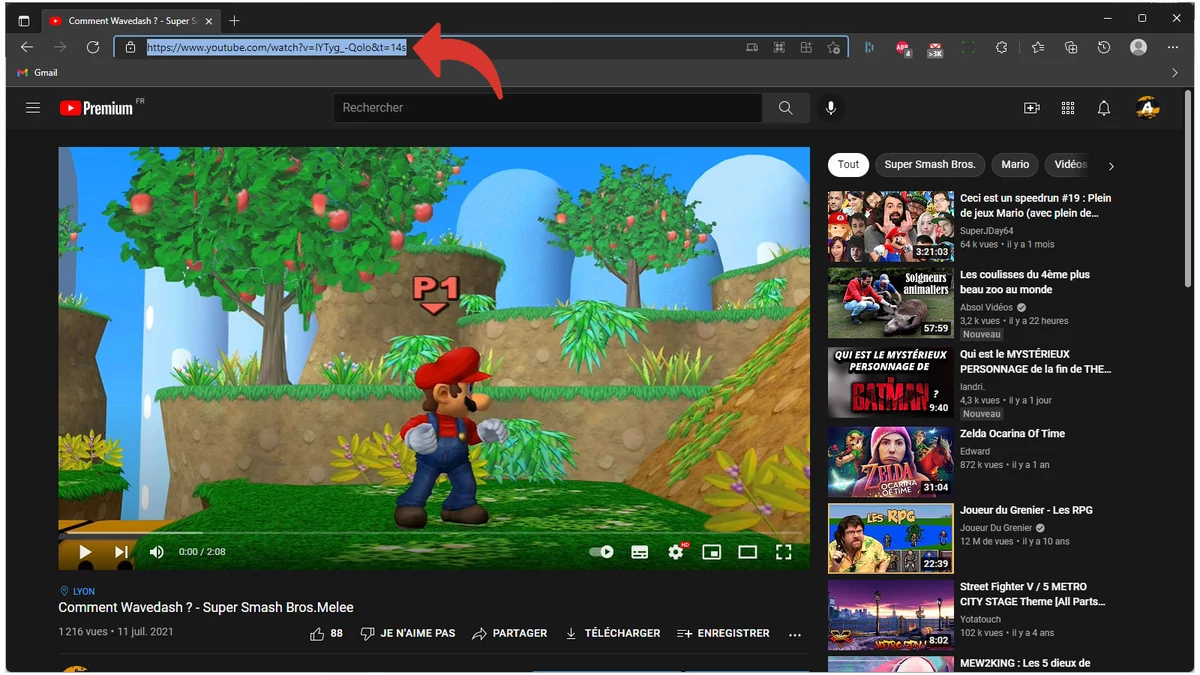Select the Vidéos filter chip
This screenshot has height=675, width=1200.
click(x=1068, y=165)
